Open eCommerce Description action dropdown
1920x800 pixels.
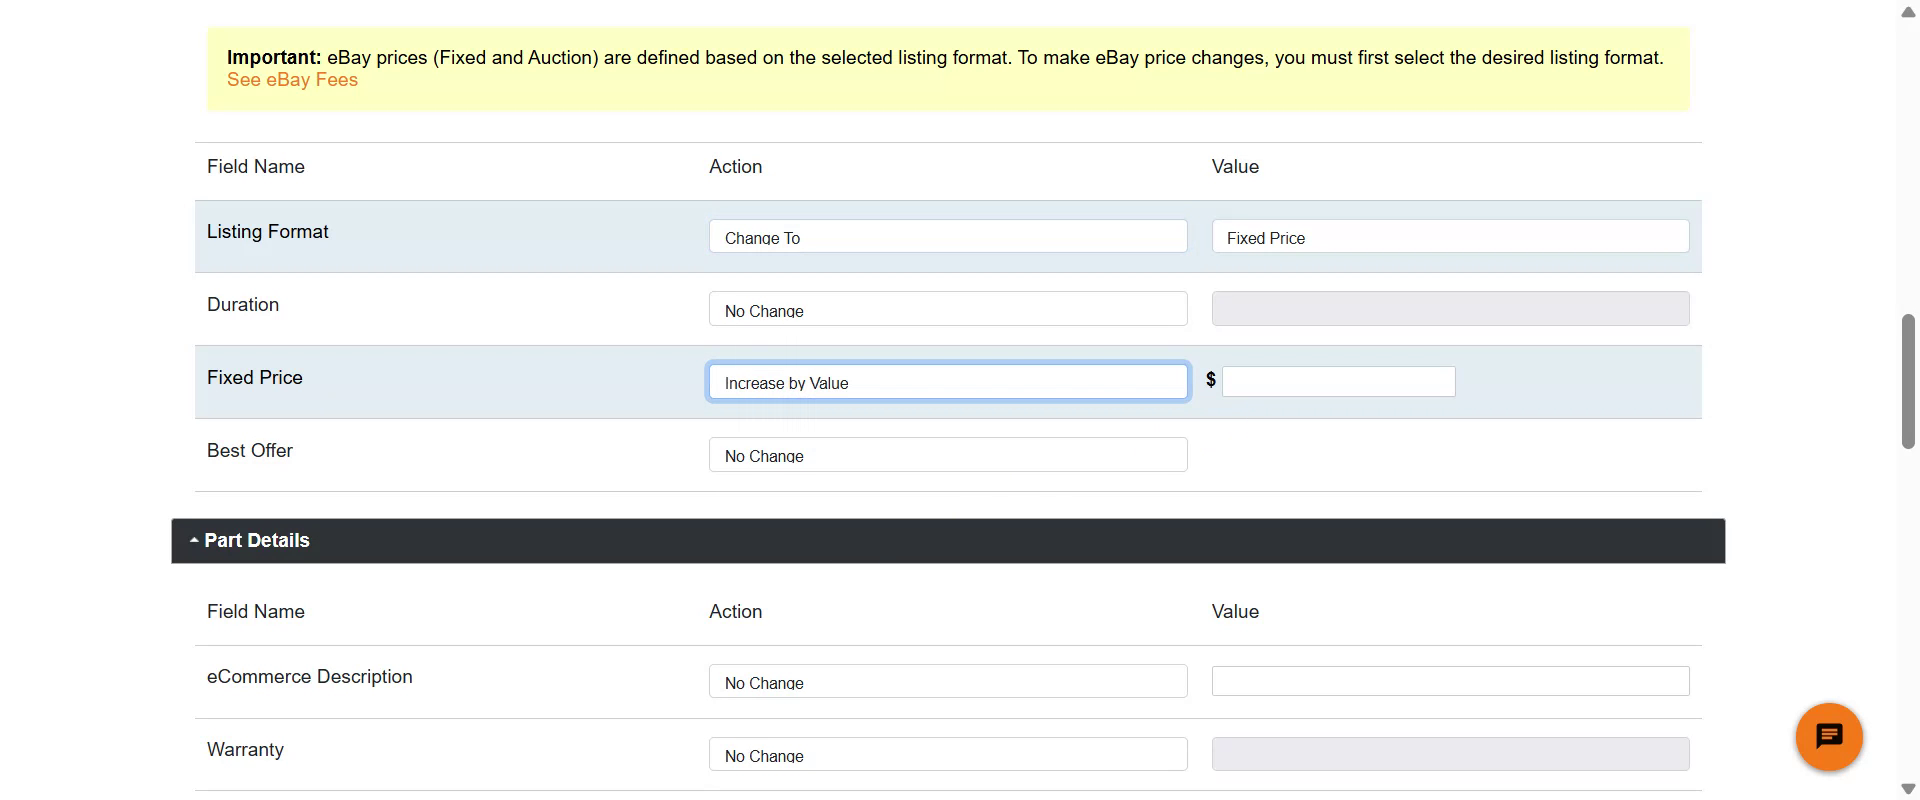click(x=947, y=682)
